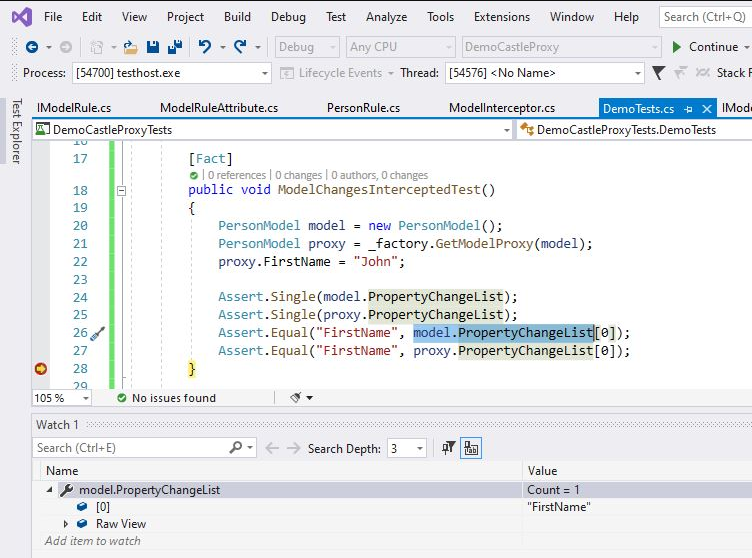Image resolution: width=752 pixels, height=558 pixels.
Task: Collapse model.PropertyChangeList watch entry
Action: 49,489
